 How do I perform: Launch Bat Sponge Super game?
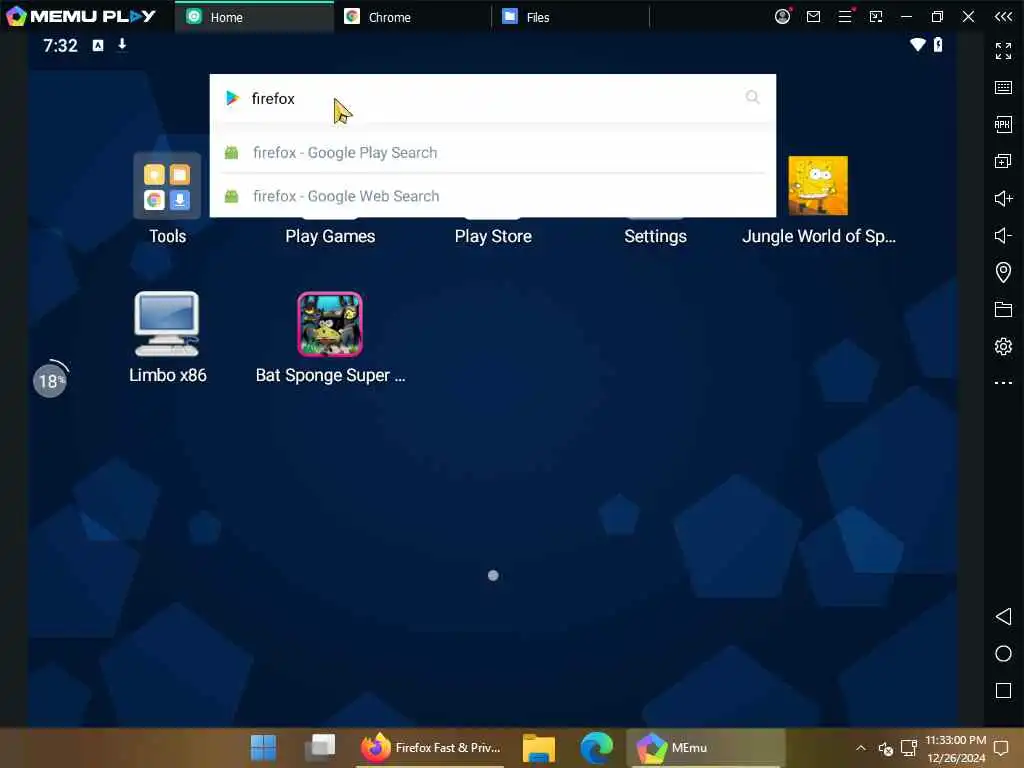click(x=330, y=324)
